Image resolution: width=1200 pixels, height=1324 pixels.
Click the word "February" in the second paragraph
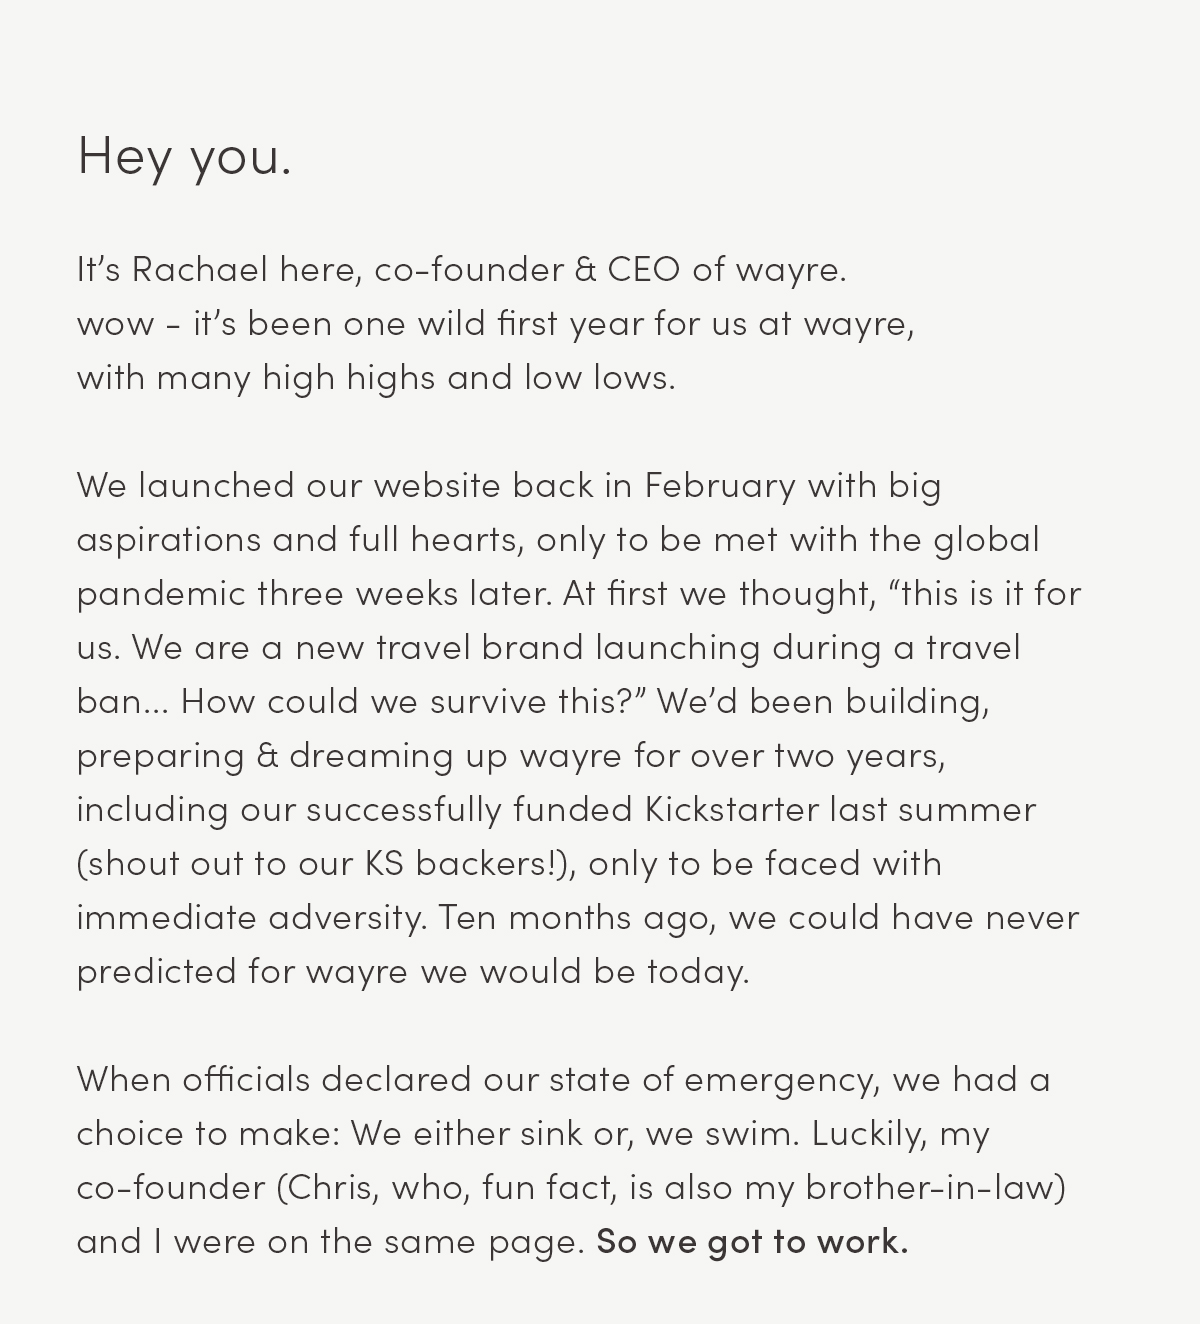pyautogui.click(x=720, y=485)
